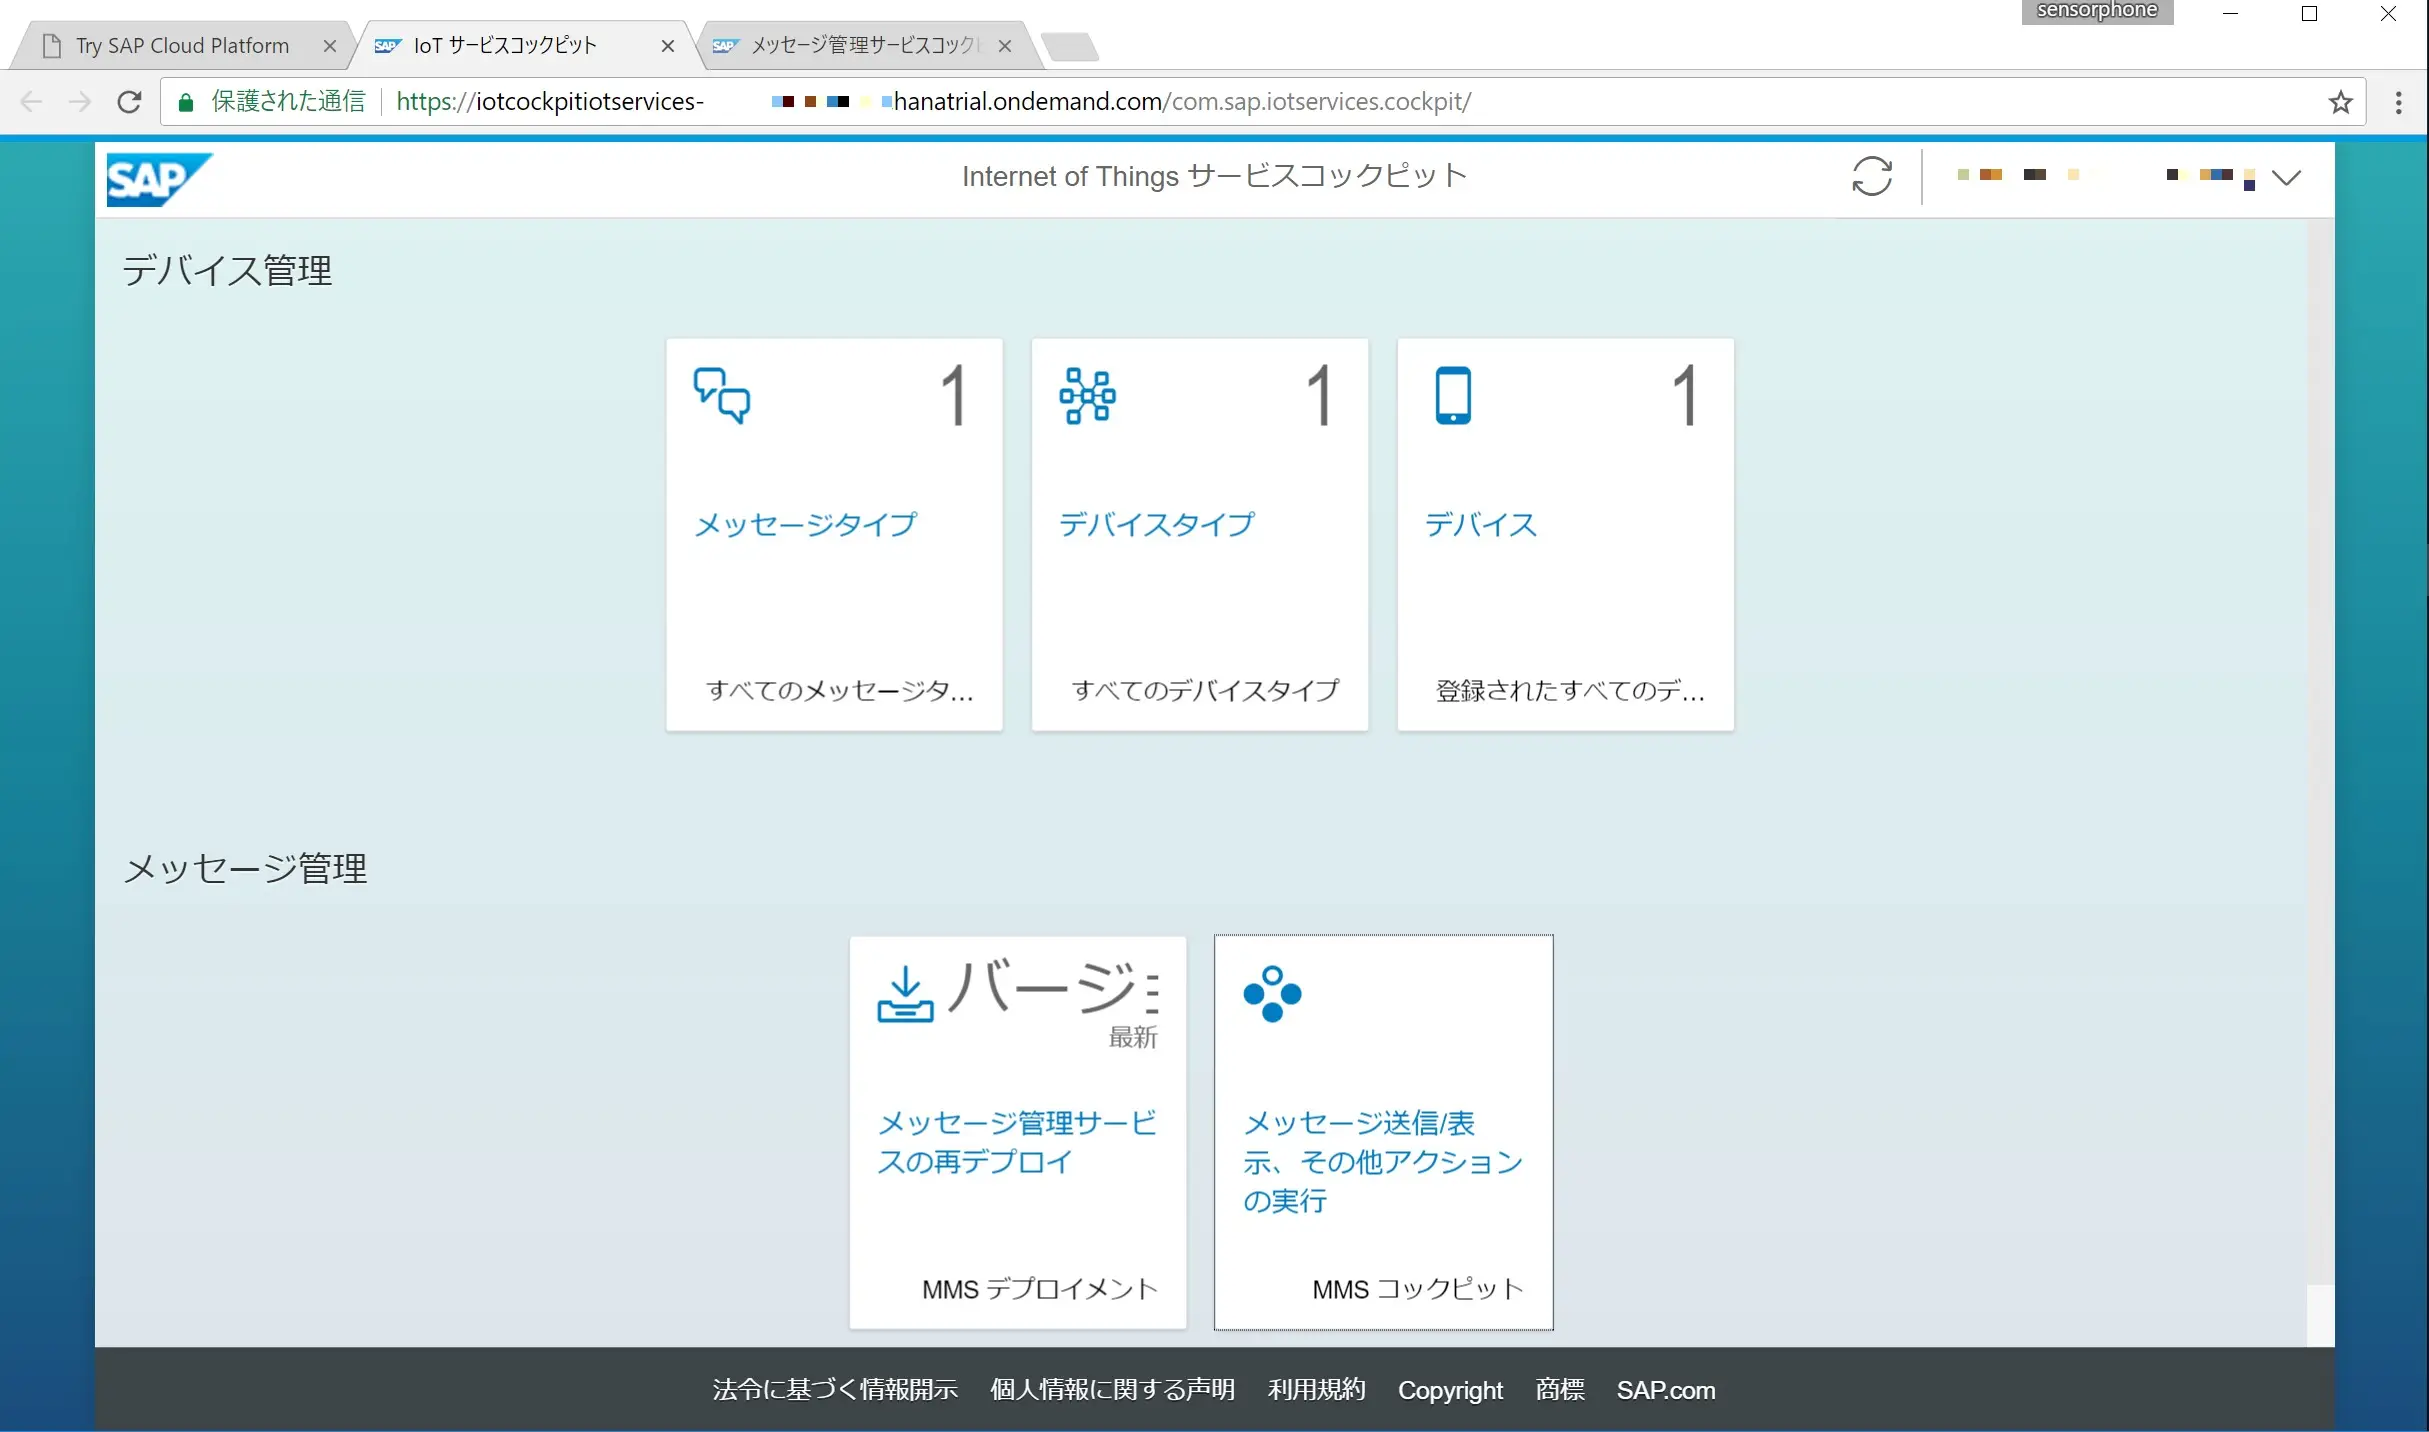Image resolution: width=2429 pixels, height=1432 pixels.
Task: Click 登録されたすべてのデ... tile footer text
Action: click(x=1570, y=691)
